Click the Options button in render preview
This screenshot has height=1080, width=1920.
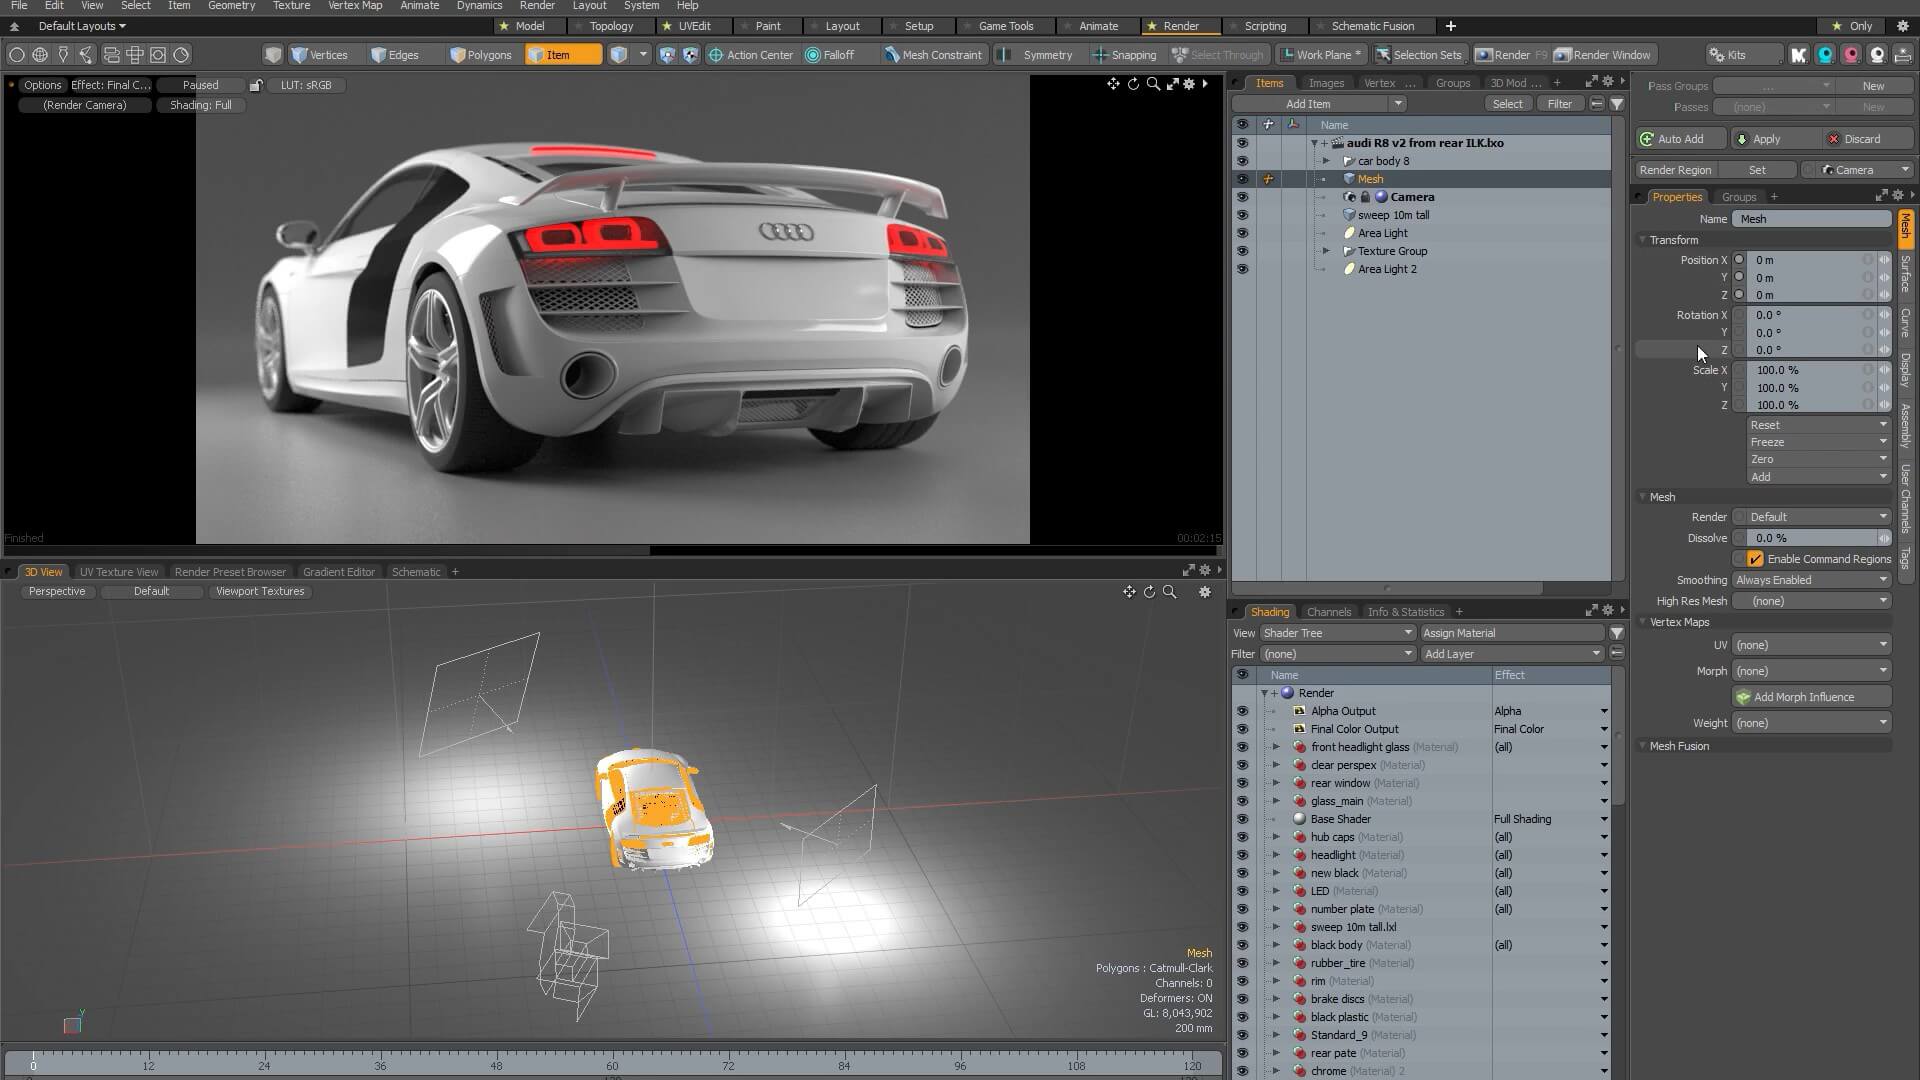coord(43,85)
